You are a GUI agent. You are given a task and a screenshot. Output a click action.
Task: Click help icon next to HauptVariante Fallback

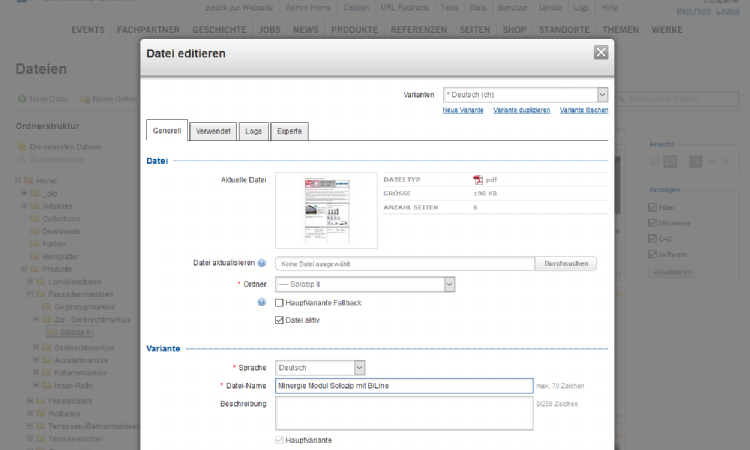(x=261, y=302)
